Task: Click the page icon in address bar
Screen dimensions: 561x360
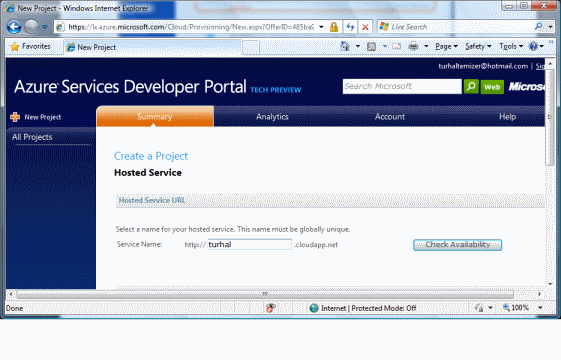Action: pos(60,27)
